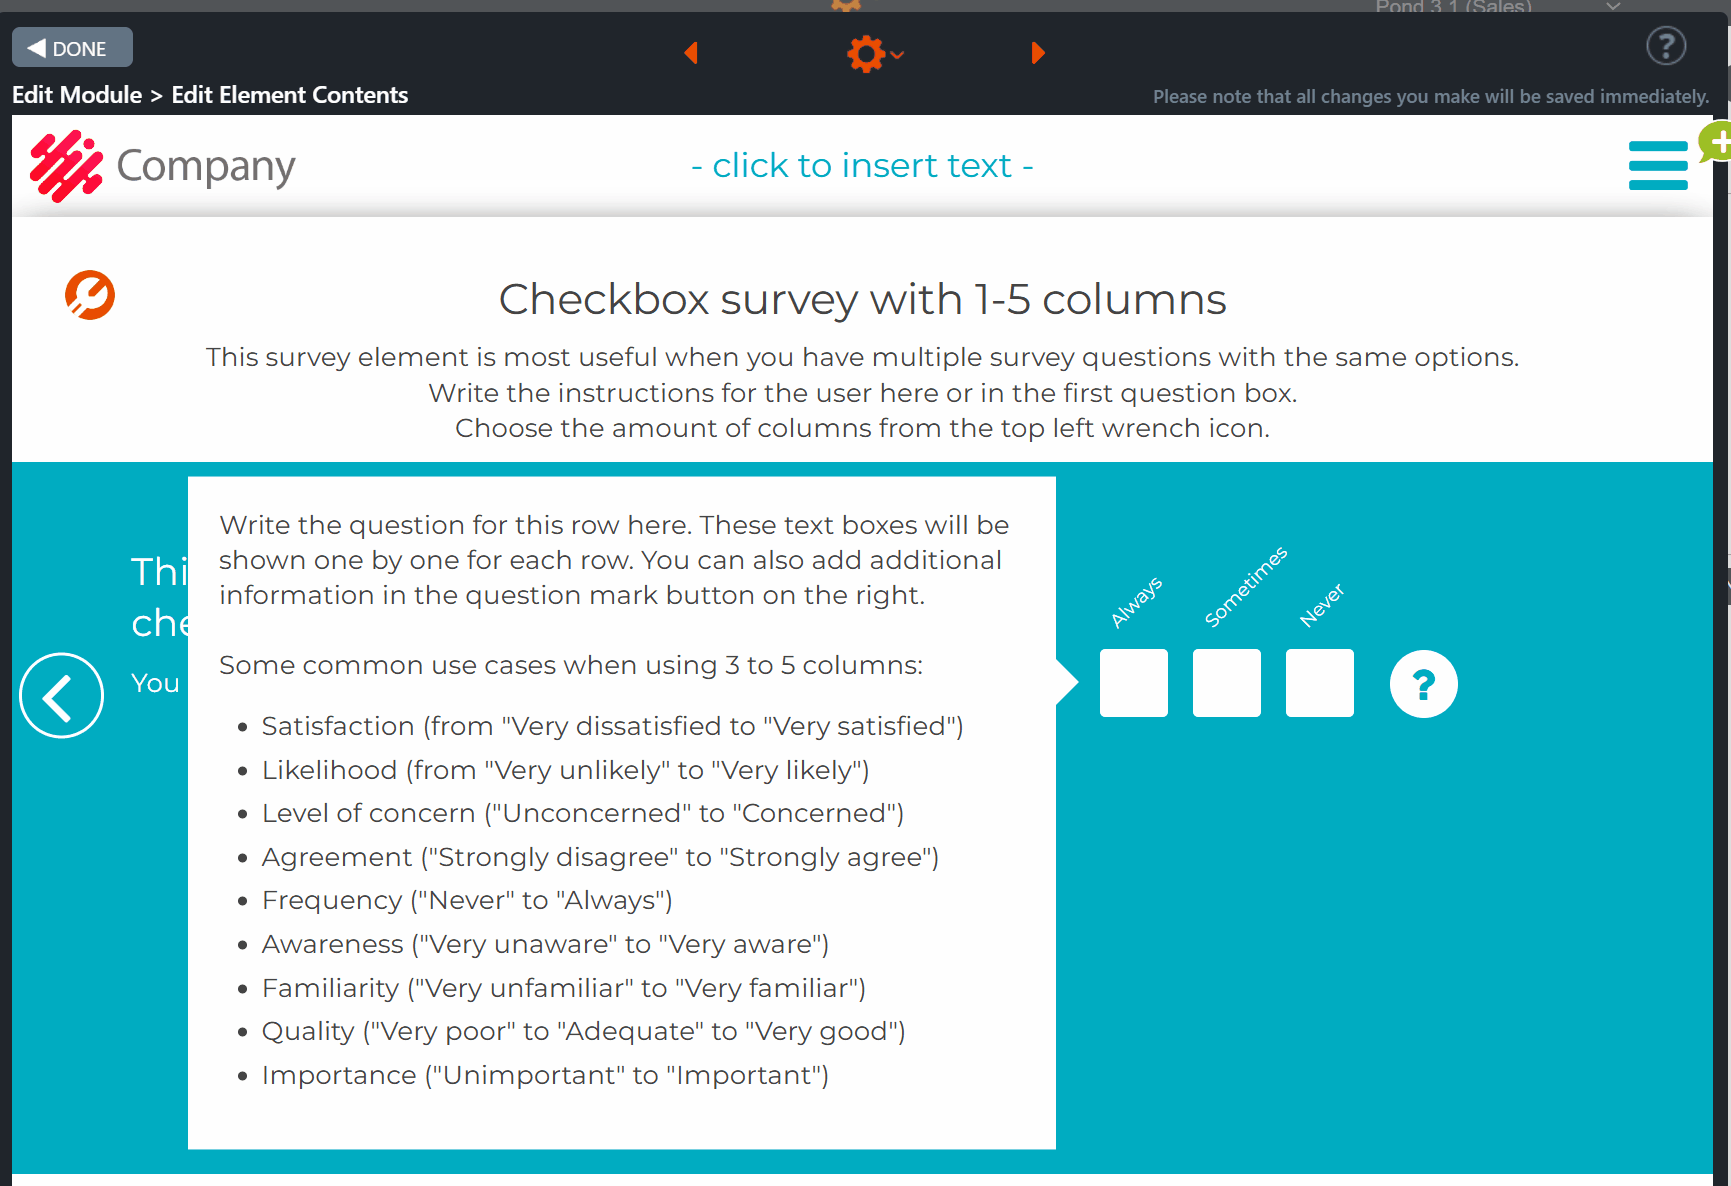Click the Awareness bullet item

(x=545, y=944)
